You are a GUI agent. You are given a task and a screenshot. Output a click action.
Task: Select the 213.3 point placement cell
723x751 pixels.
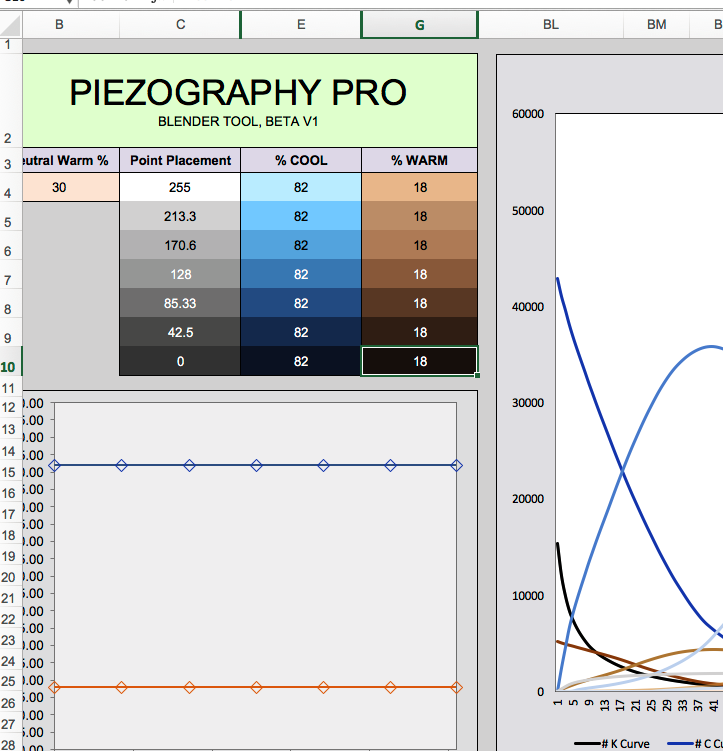[x=180, y=216]
